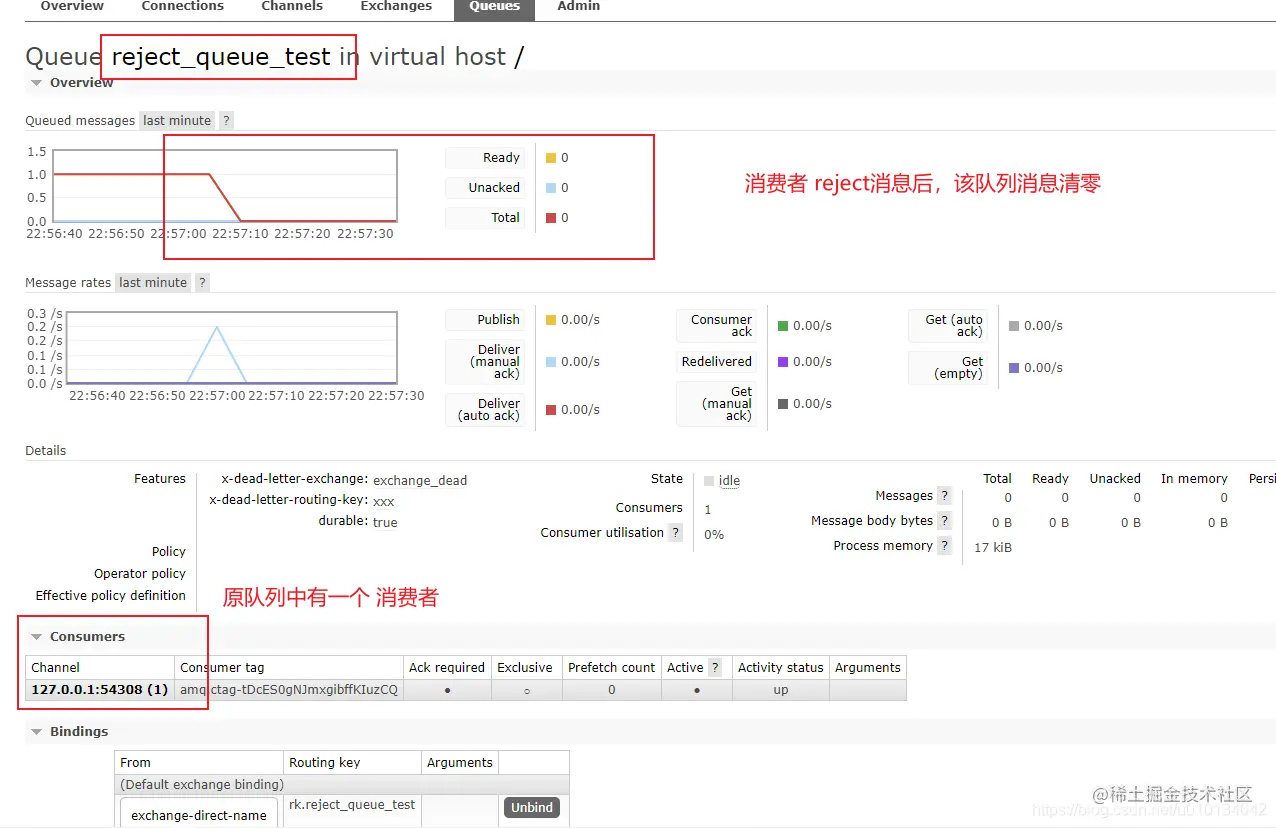Unbind the rk.reject_queue_test binding

(532, 808)
